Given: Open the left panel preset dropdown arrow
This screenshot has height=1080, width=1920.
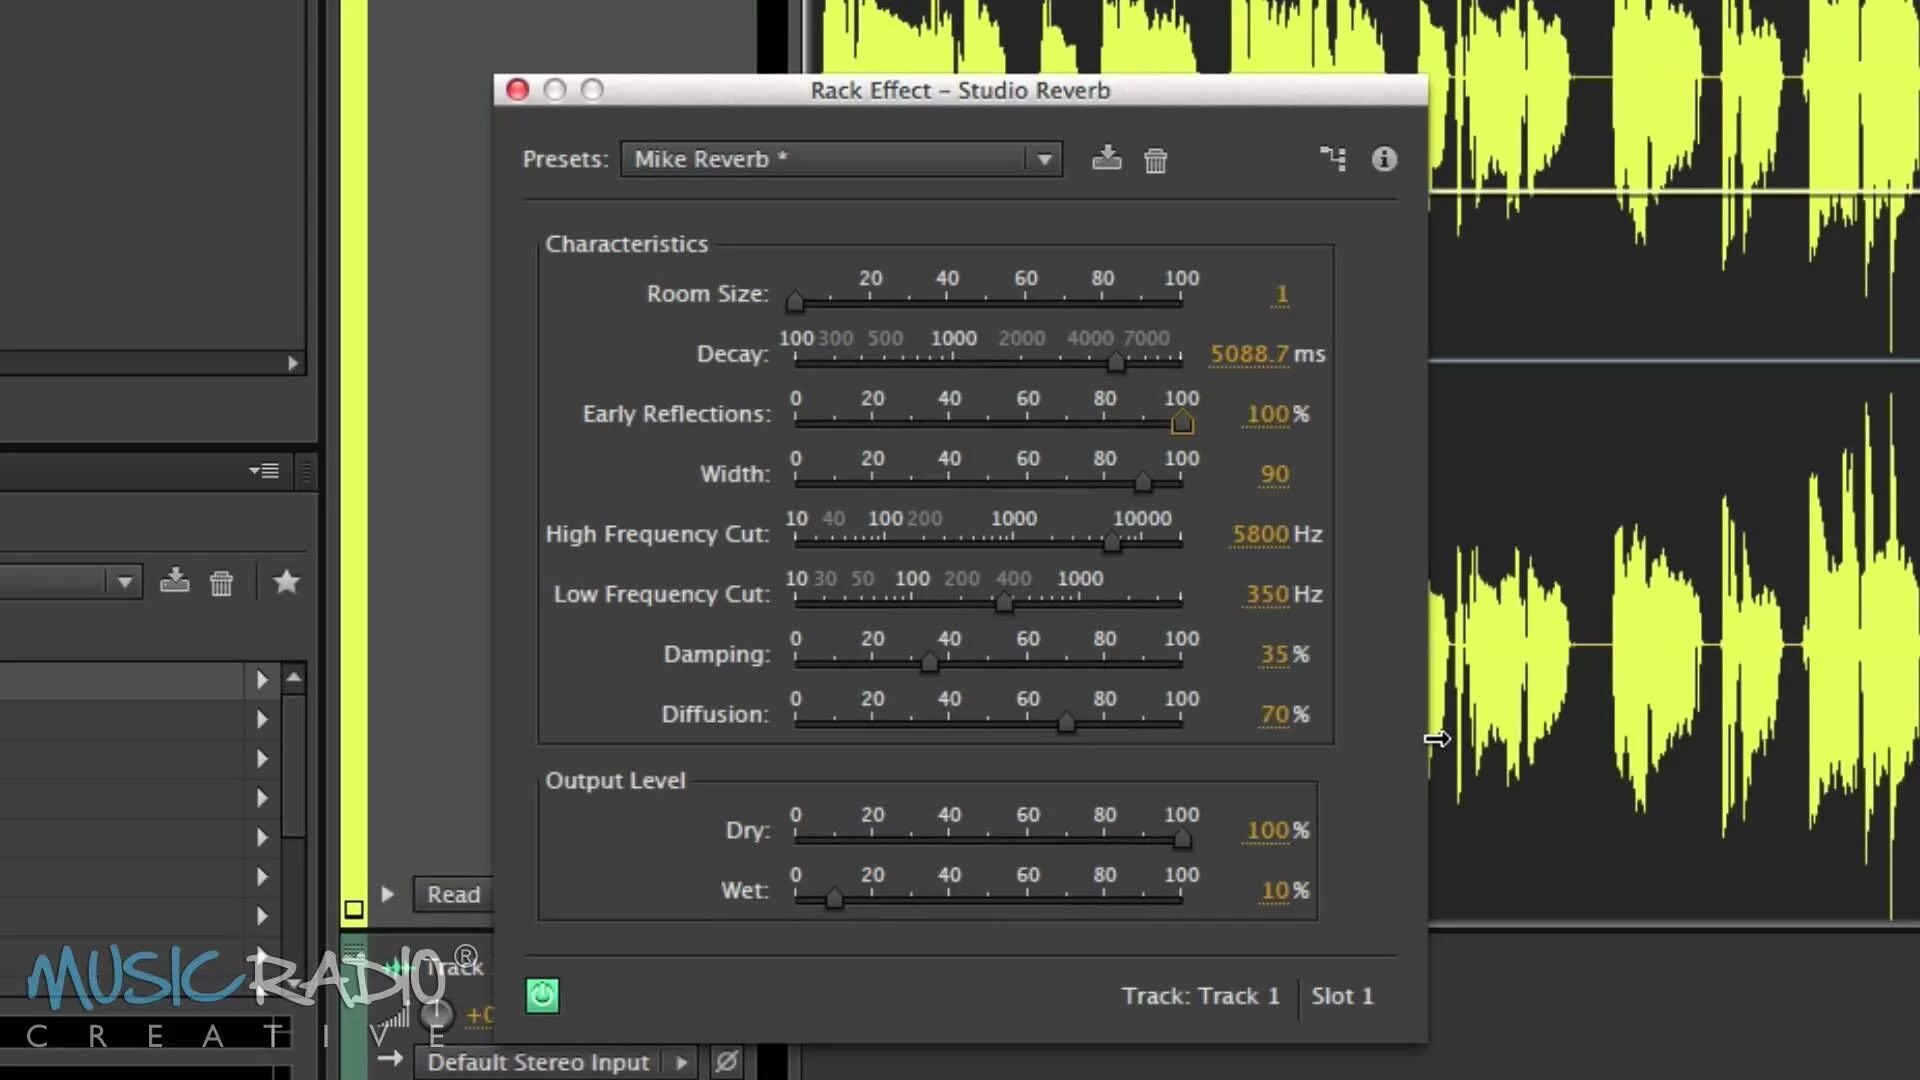Looking at the screenshot, I should (x=125, y=581).
